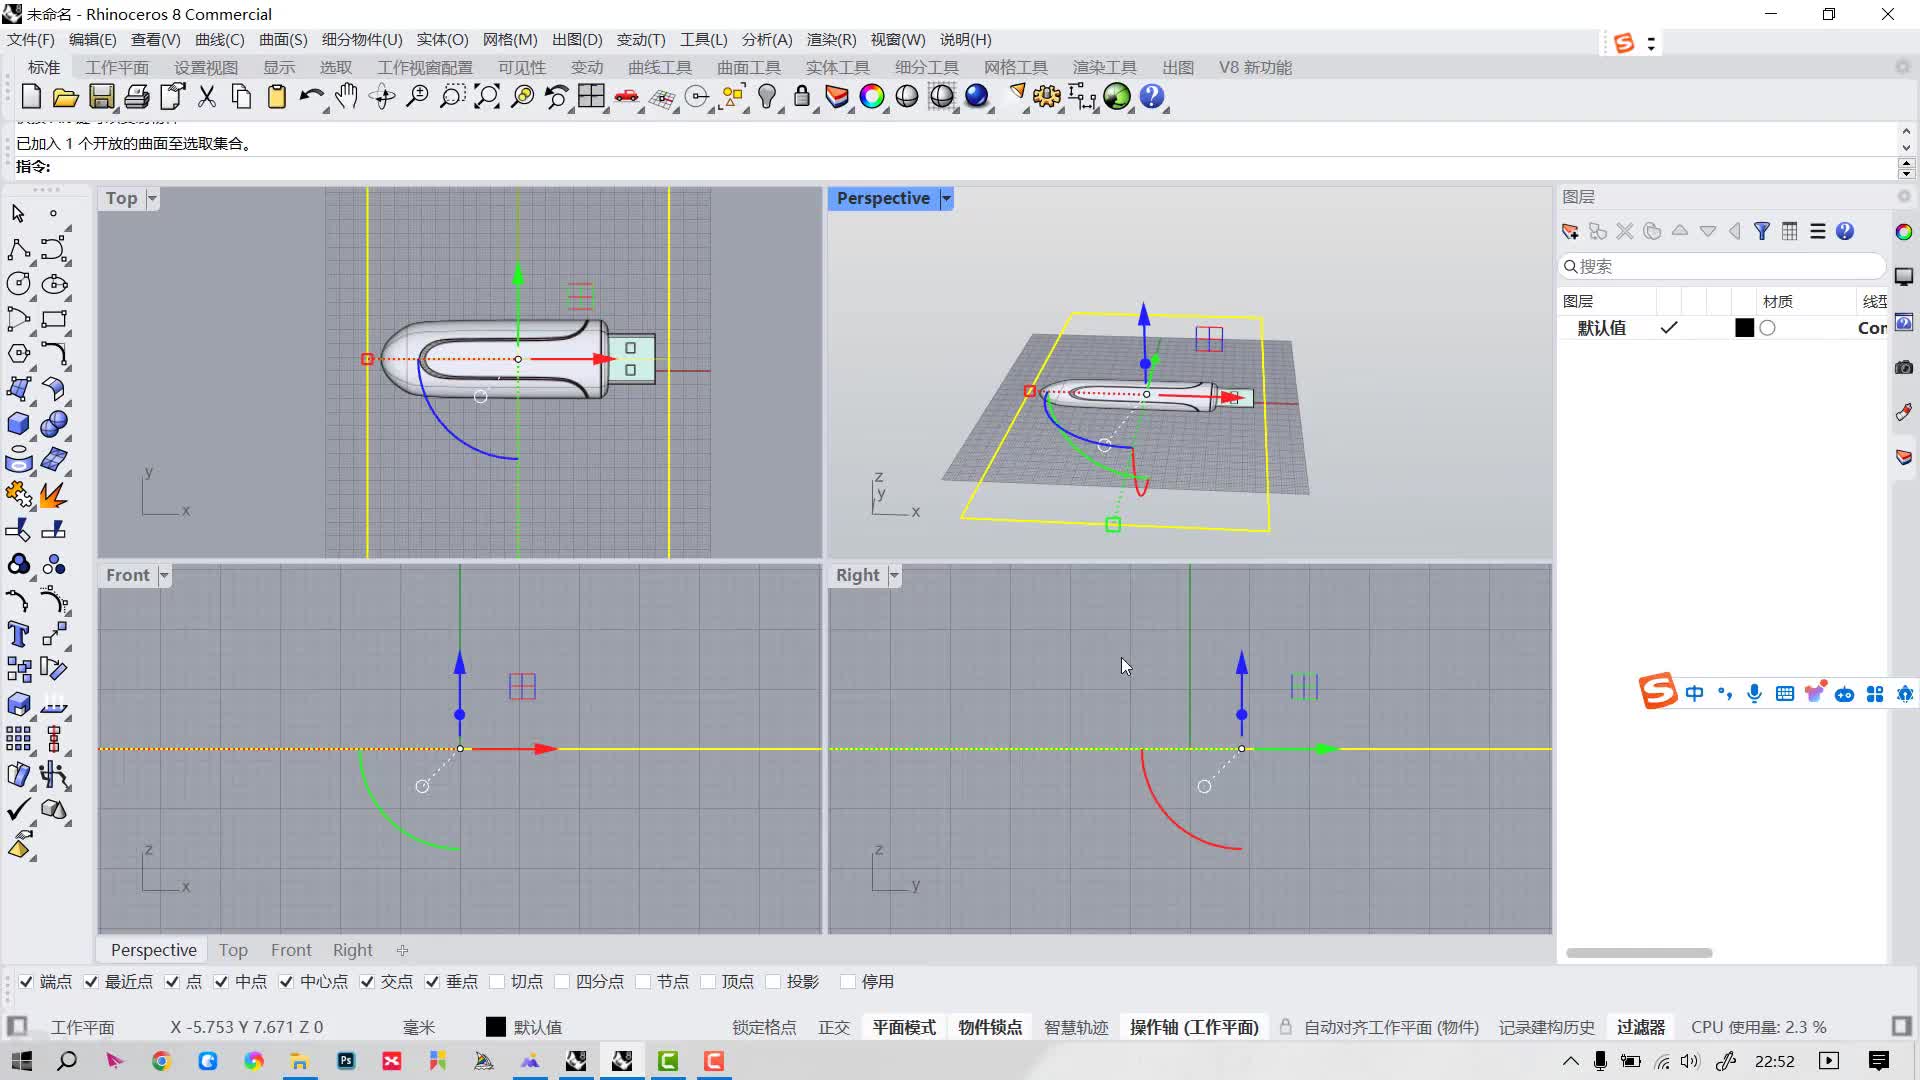Viewport: 1920px width, 1080px height.
Task: Toggle the 端点 (End) osnap checkbox
Action: [26, 982]
